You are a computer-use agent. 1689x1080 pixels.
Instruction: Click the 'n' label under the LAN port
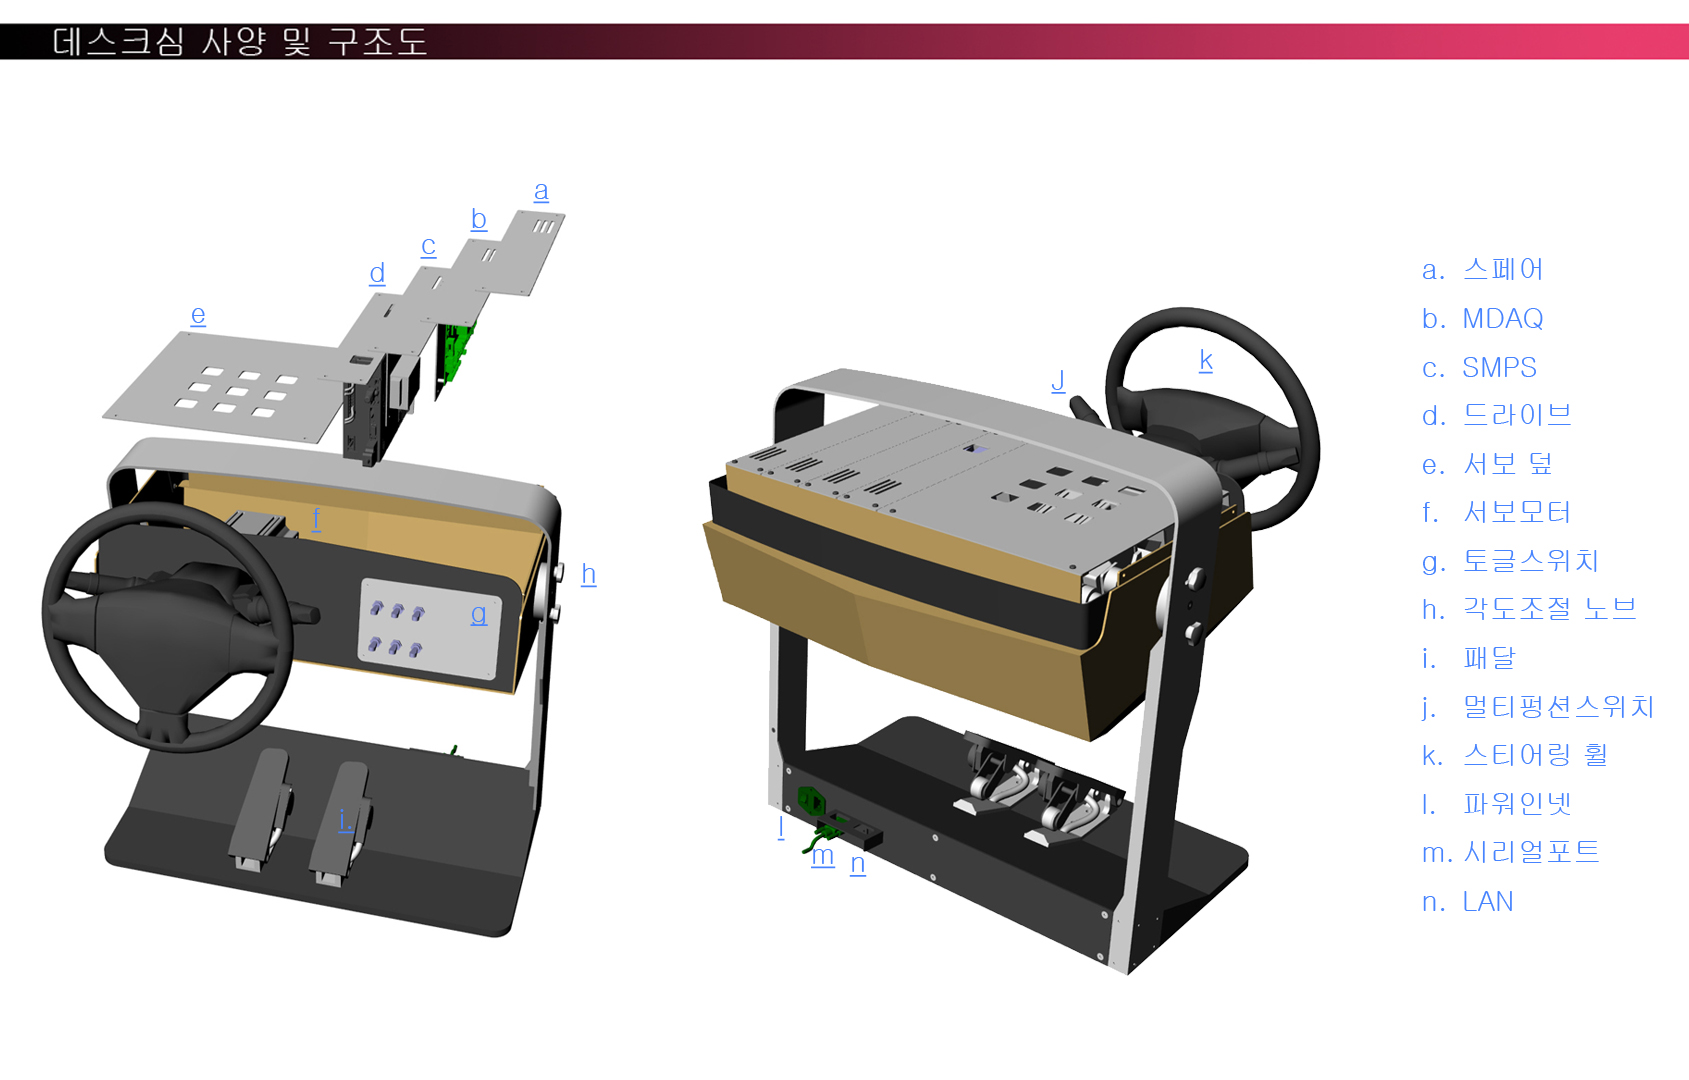(858, 863)
